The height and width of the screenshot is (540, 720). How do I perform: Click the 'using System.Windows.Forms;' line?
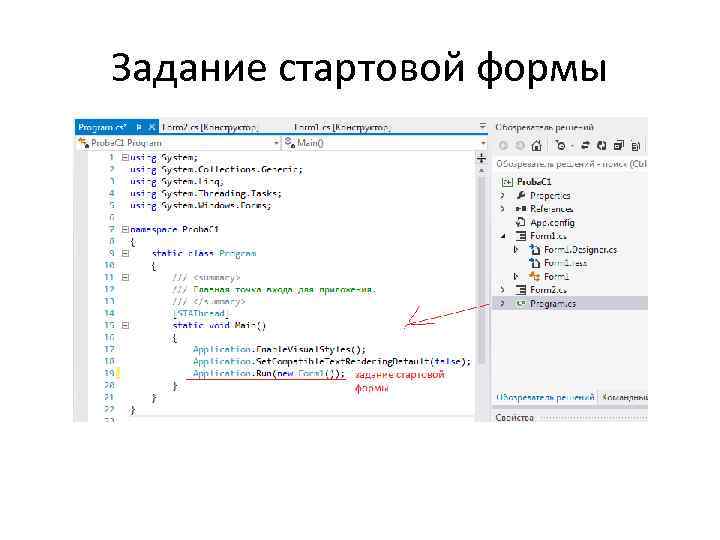pyautogui.click(x=201, y=205)
